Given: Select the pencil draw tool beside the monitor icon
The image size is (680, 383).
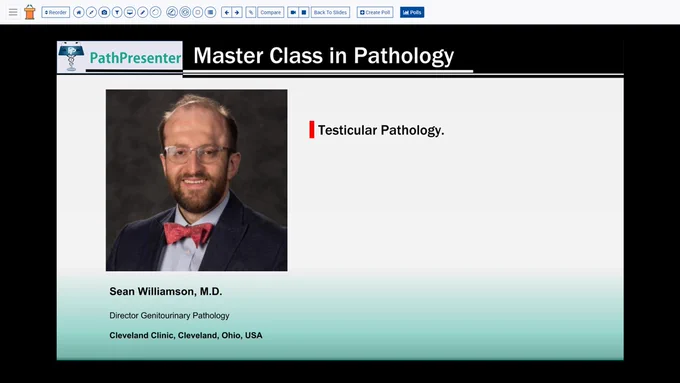Looking at the screenshot, I should click(142, 12).
